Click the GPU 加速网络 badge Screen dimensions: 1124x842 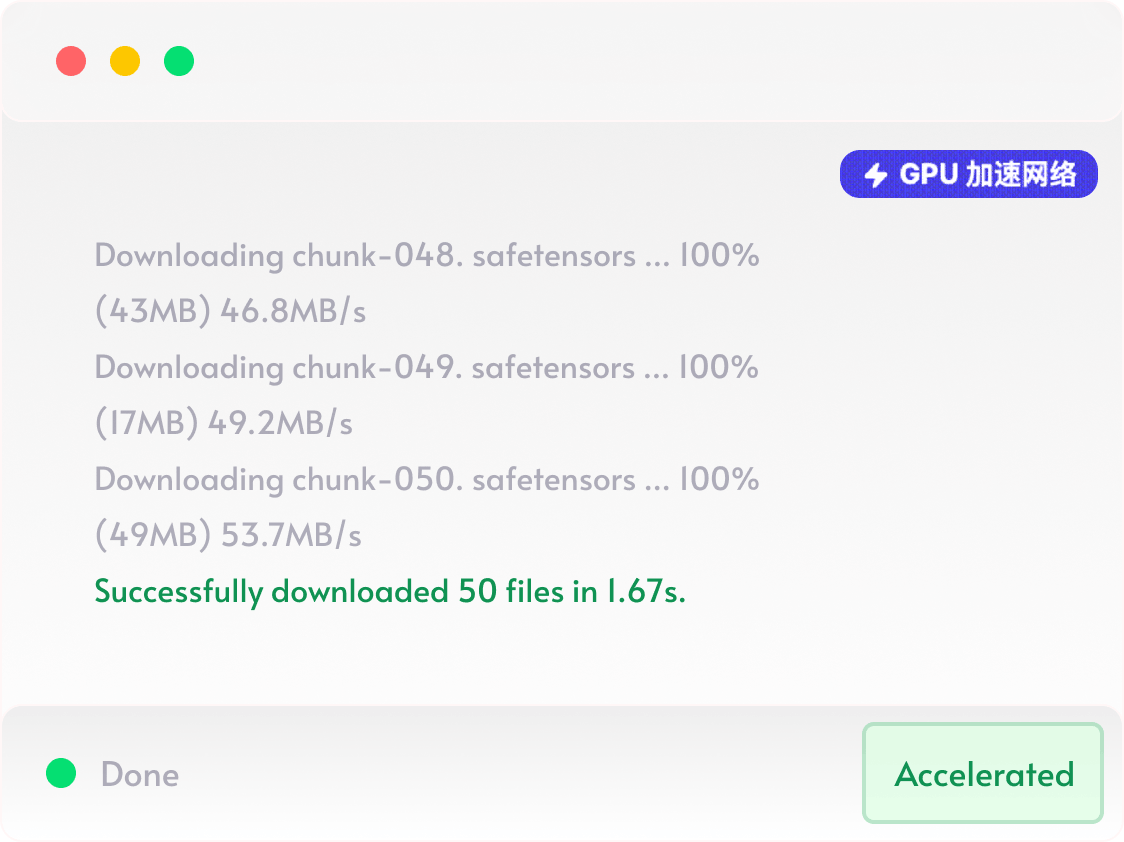(x=968, y=175)
